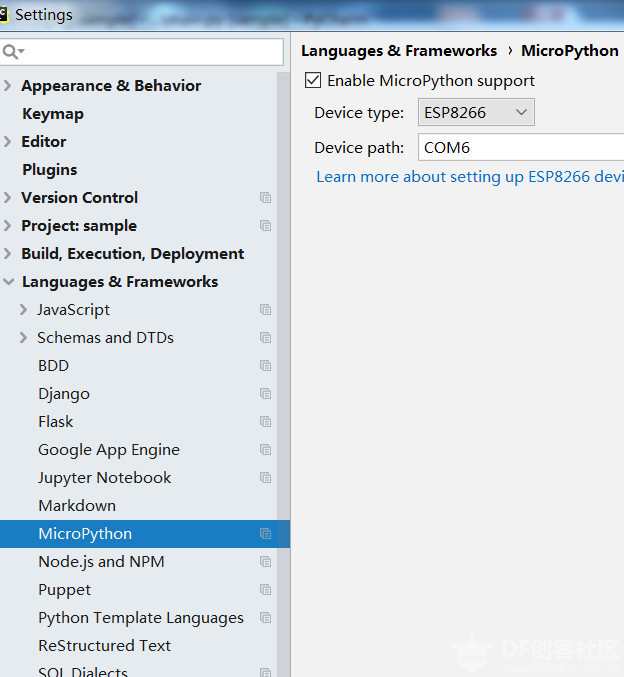Screen dimensions: 624x677
Task: Select Jupyter Notebook item
Action: pyautogui.click(x=105, y=478)
